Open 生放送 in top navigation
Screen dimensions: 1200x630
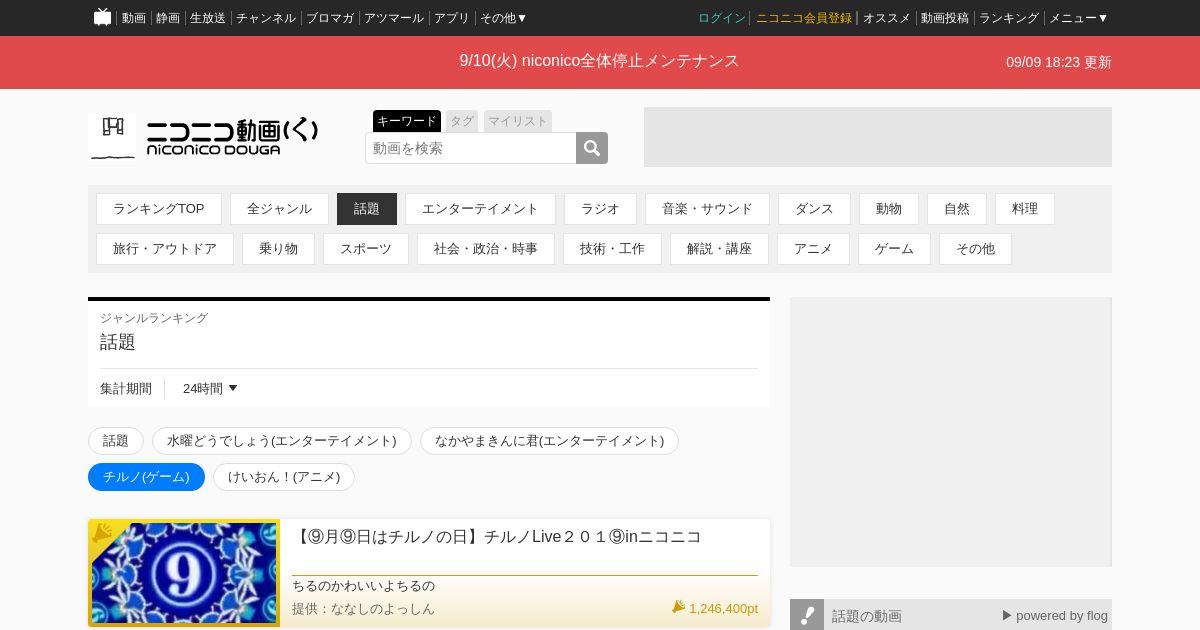[208, 18]
